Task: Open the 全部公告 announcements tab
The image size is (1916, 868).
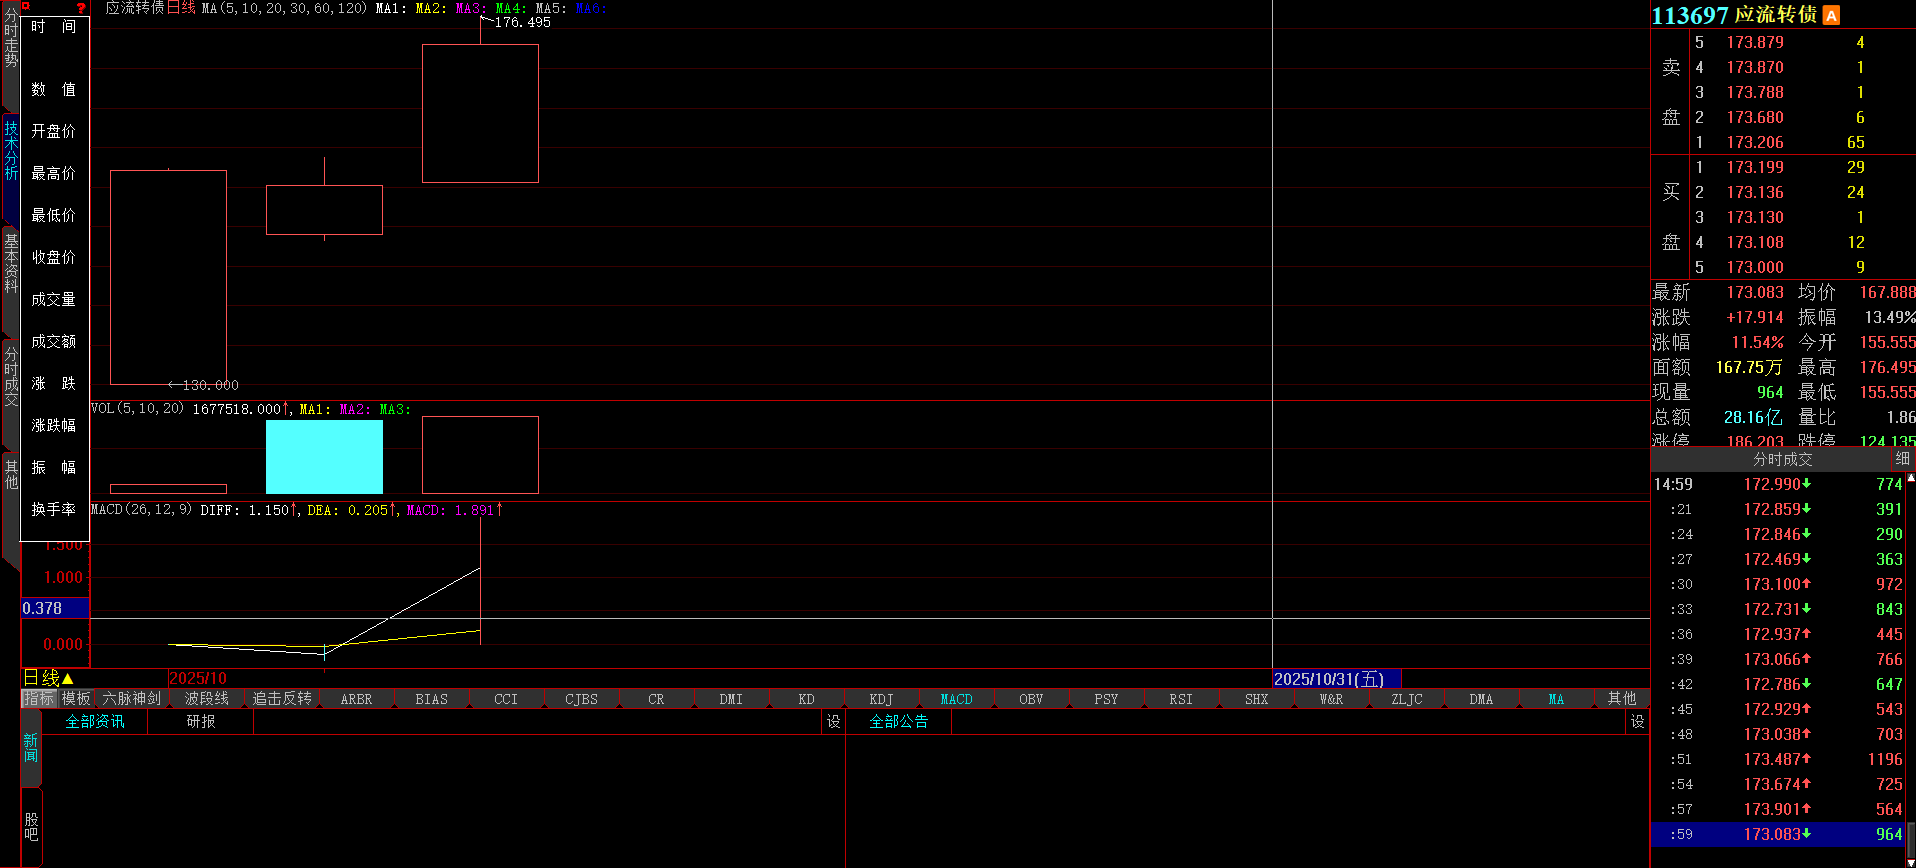Action: (x=899, y=722)
